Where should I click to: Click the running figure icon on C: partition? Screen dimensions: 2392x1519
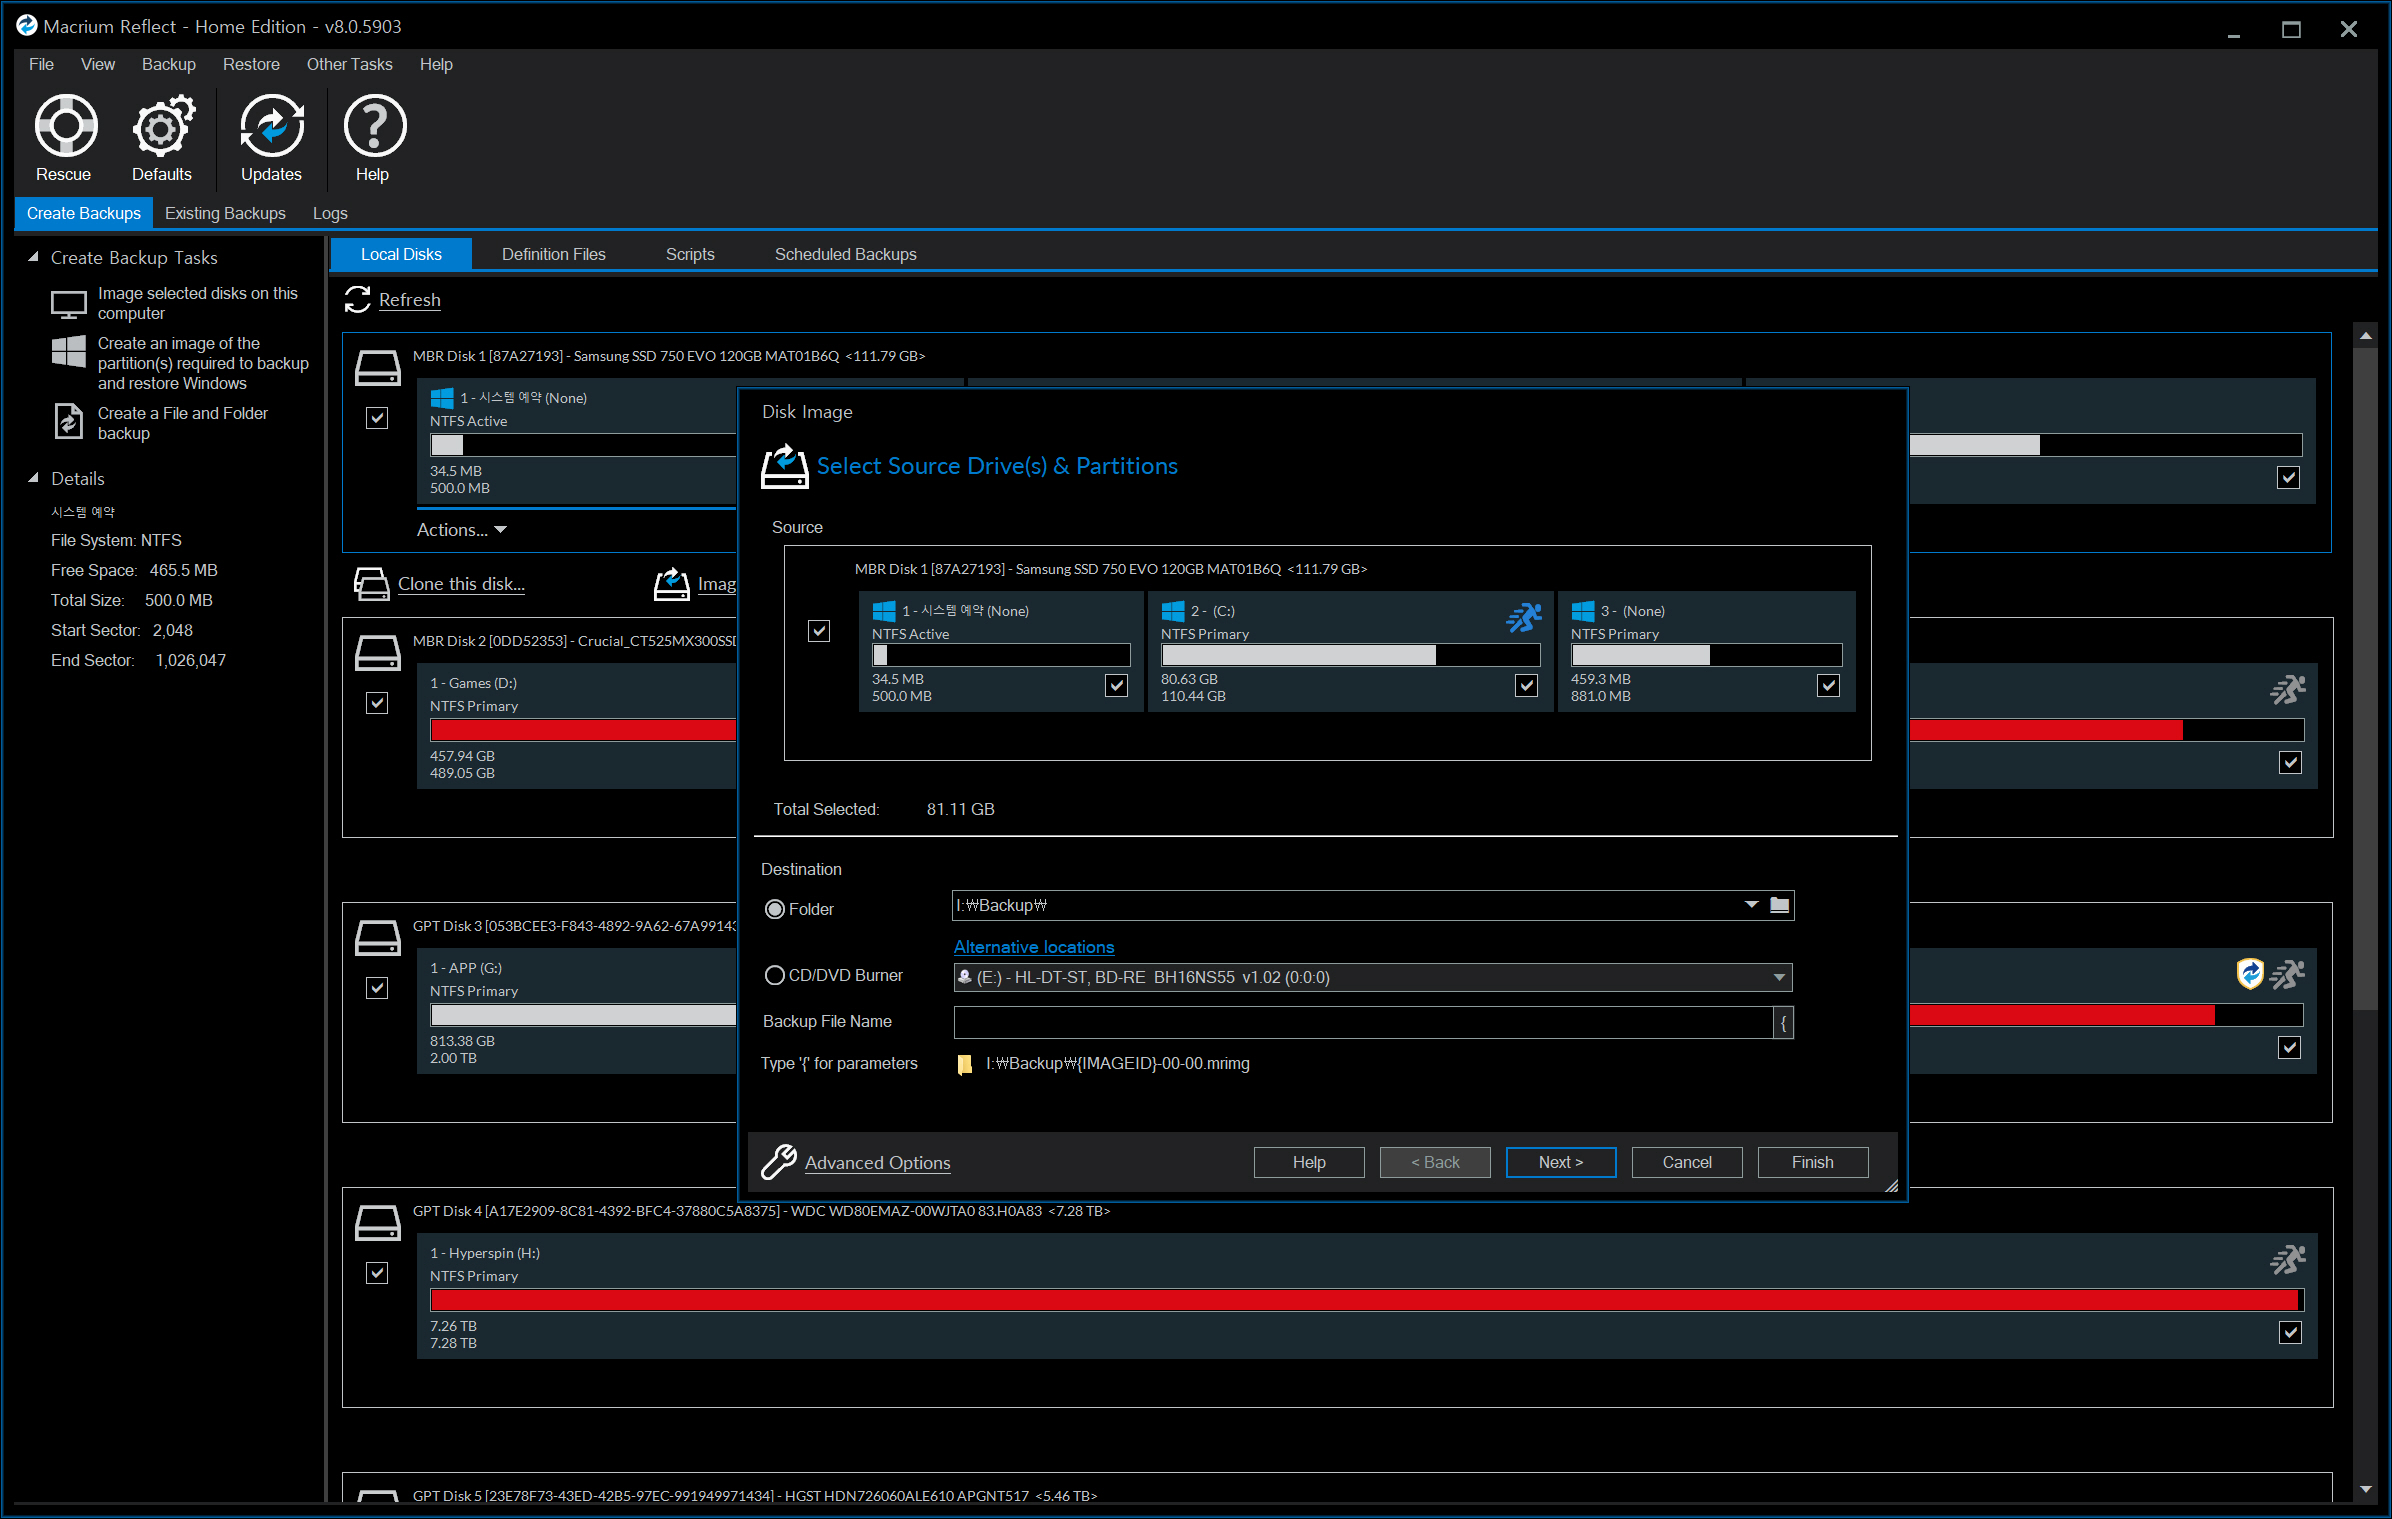(1524, 618)
